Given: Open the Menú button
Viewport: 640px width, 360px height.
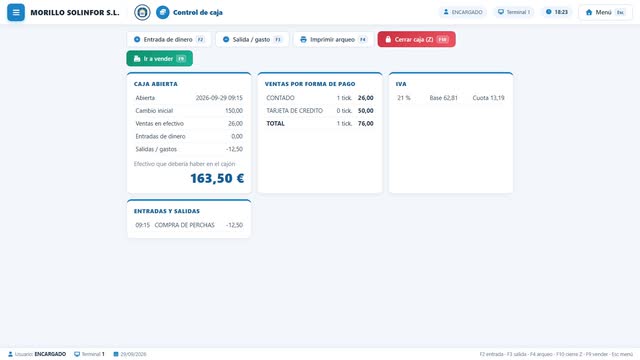Looking at the screenshot, I should 605,12.
